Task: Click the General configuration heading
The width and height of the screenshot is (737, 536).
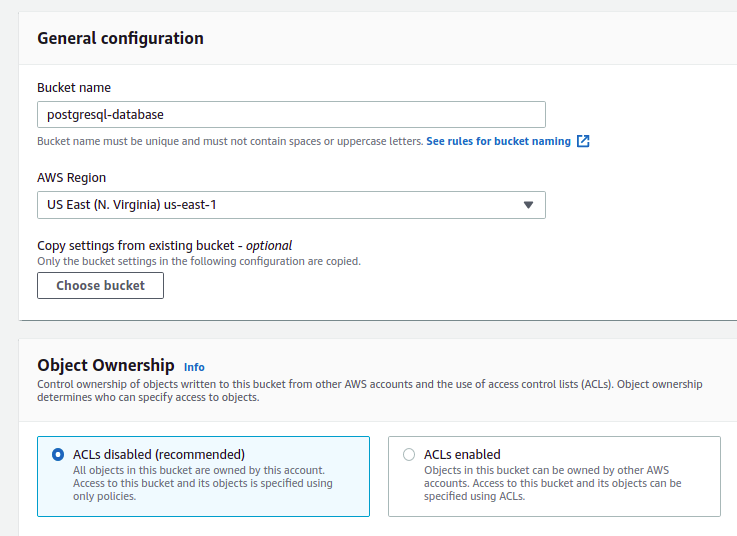Action: (x=120, y=39)
